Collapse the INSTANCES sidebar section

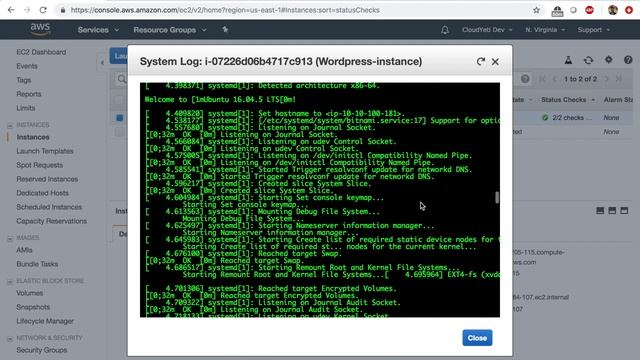(10, 125)
